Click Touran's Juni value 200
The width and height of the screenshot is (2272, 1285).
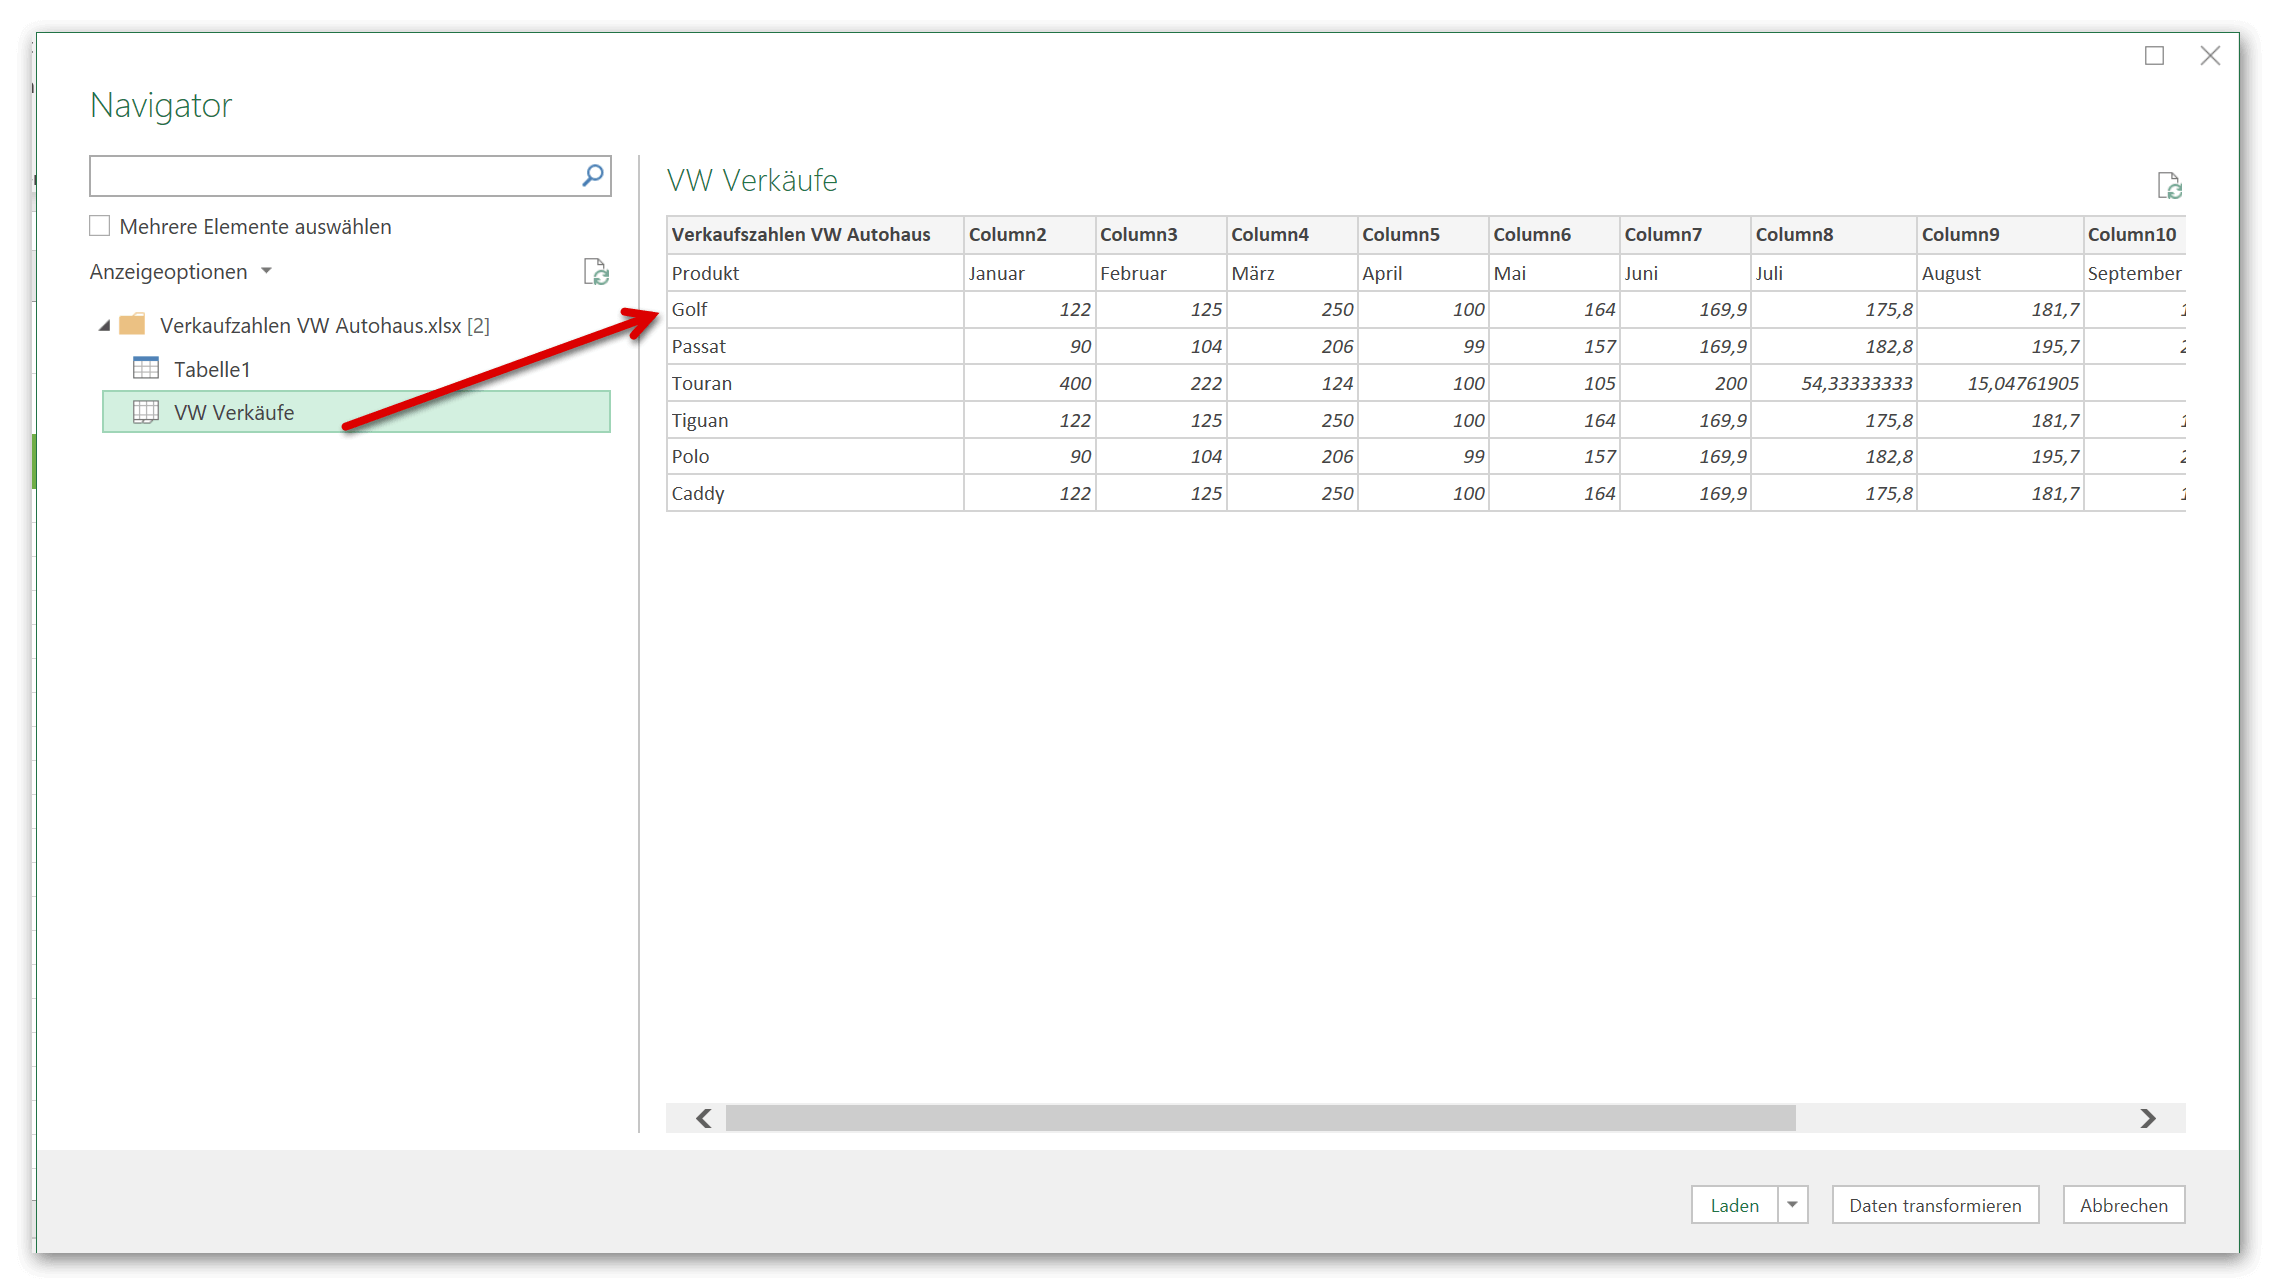[x=1685, y=384]
